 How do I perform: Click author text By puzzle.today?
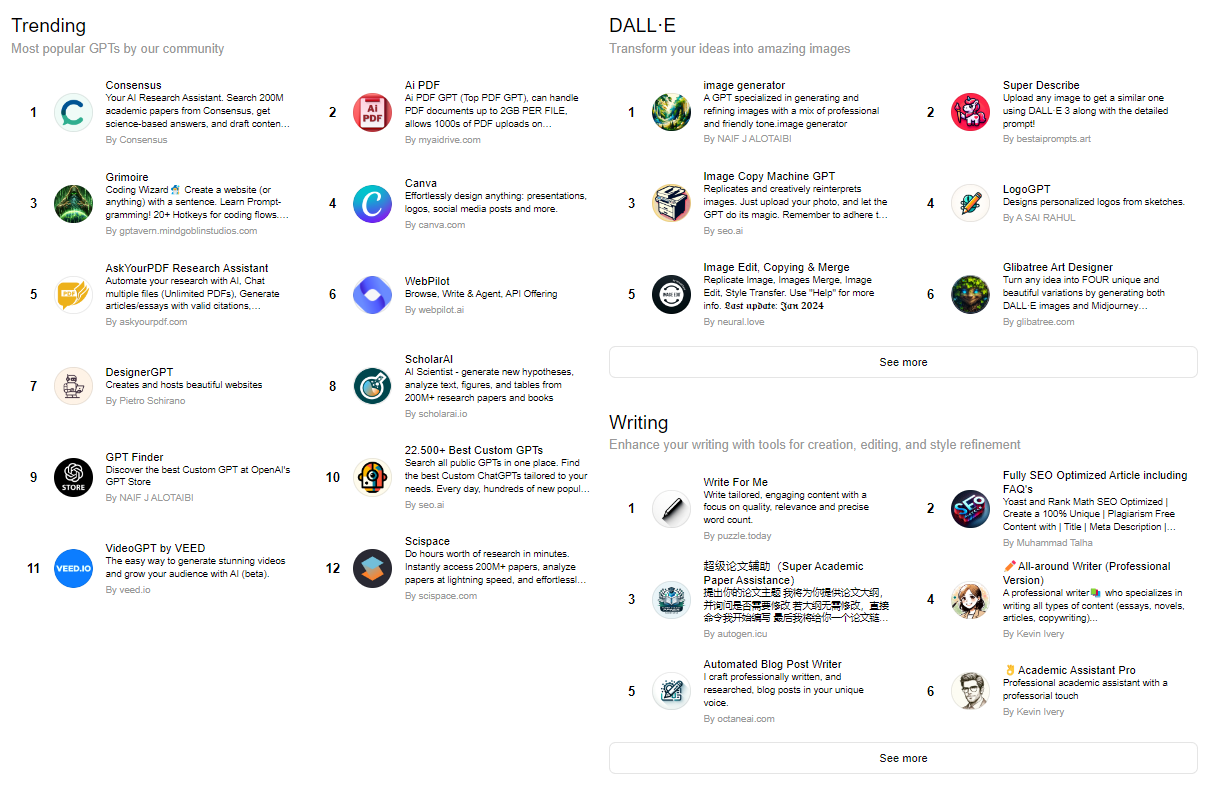tap(737, 537)
